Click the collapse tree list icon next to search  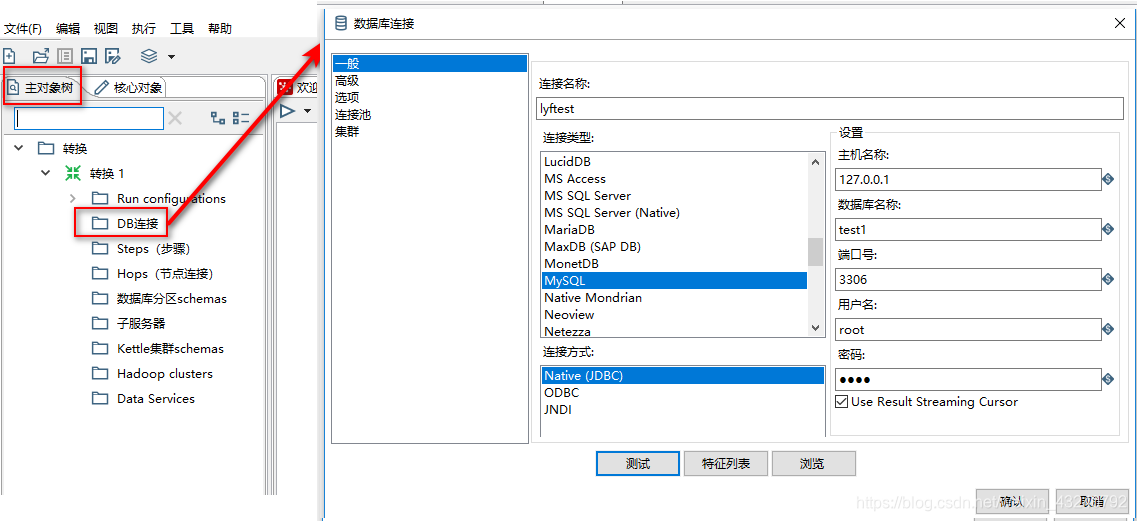point(241,118)
